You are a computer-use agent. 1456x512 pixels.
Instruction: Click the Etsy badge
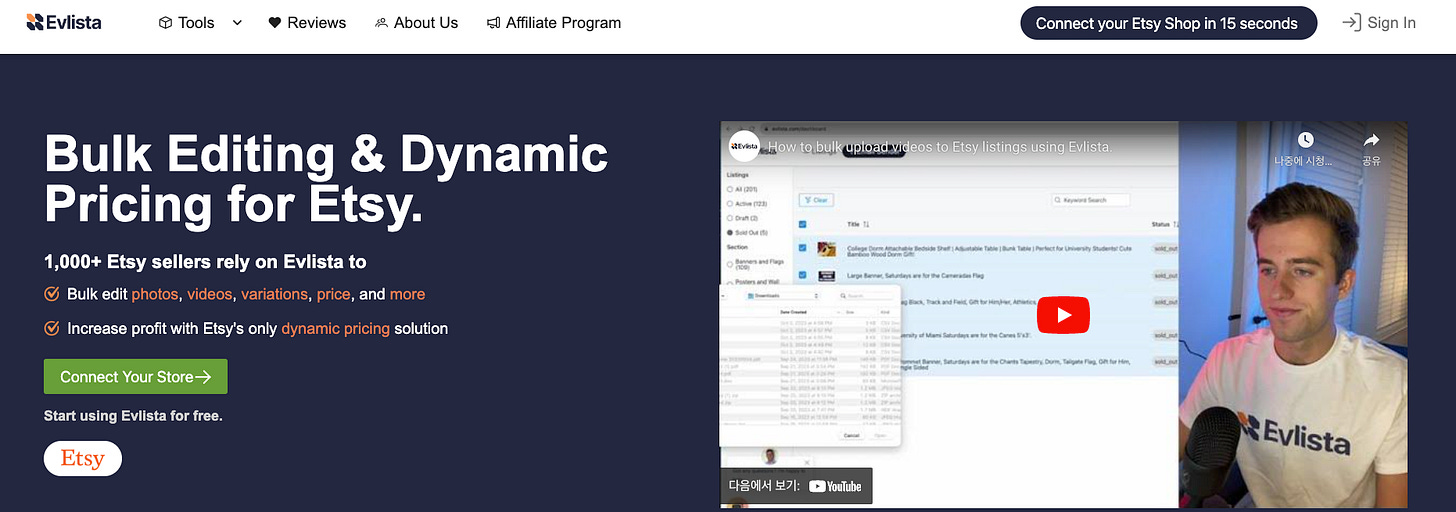tap(83, 458)
